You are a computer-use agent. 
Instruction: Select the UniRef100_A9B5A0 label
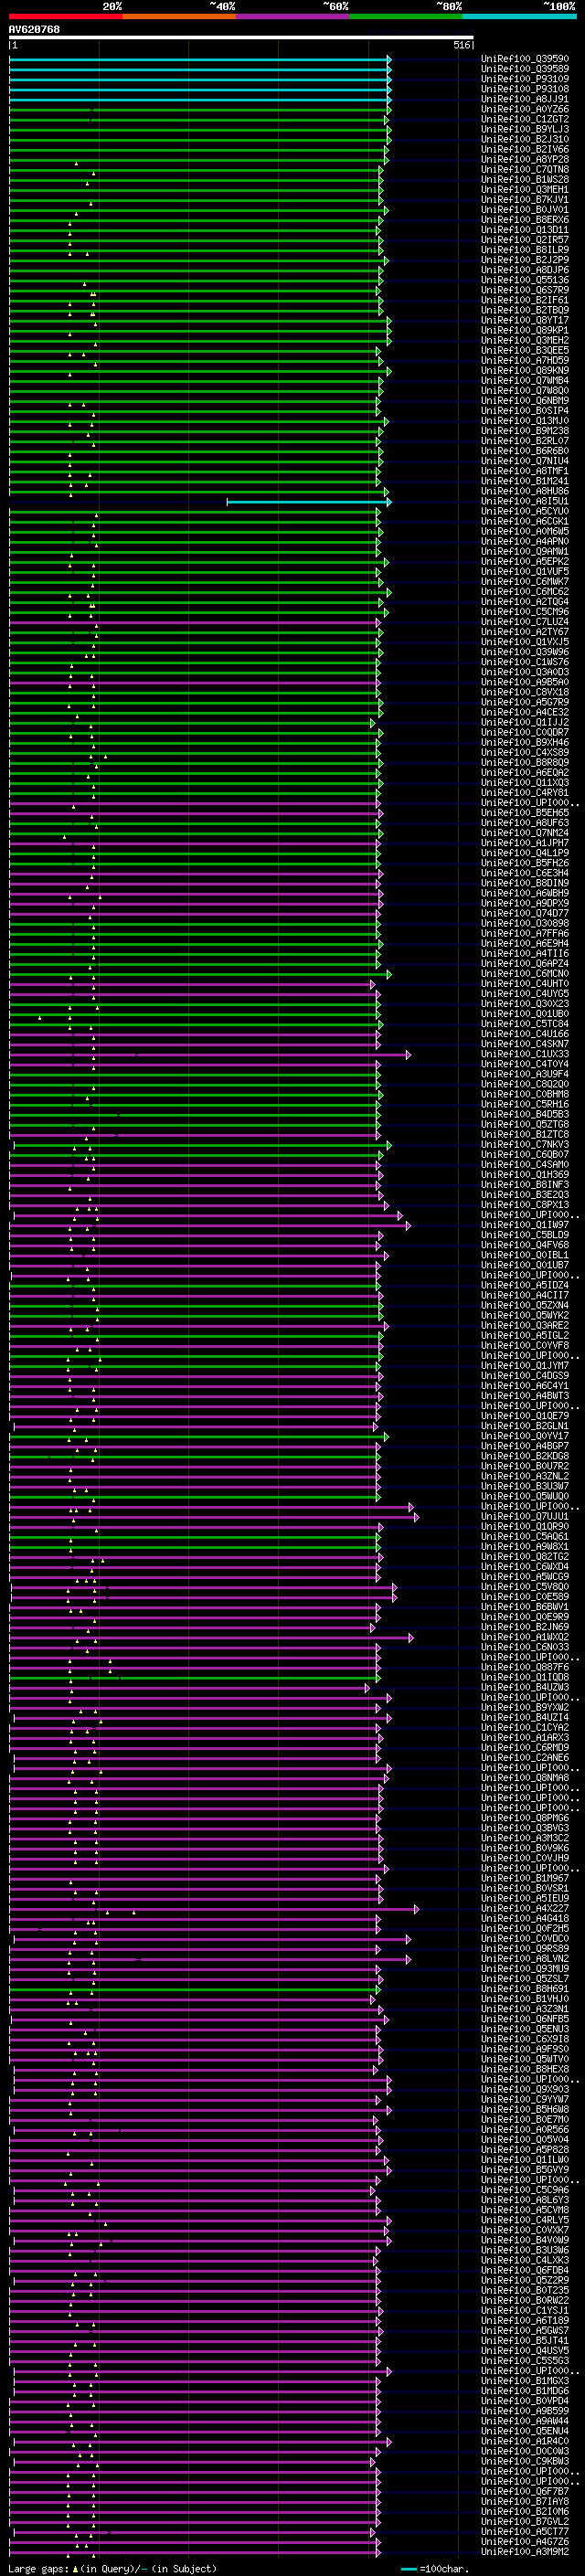(x=525, y=682)
